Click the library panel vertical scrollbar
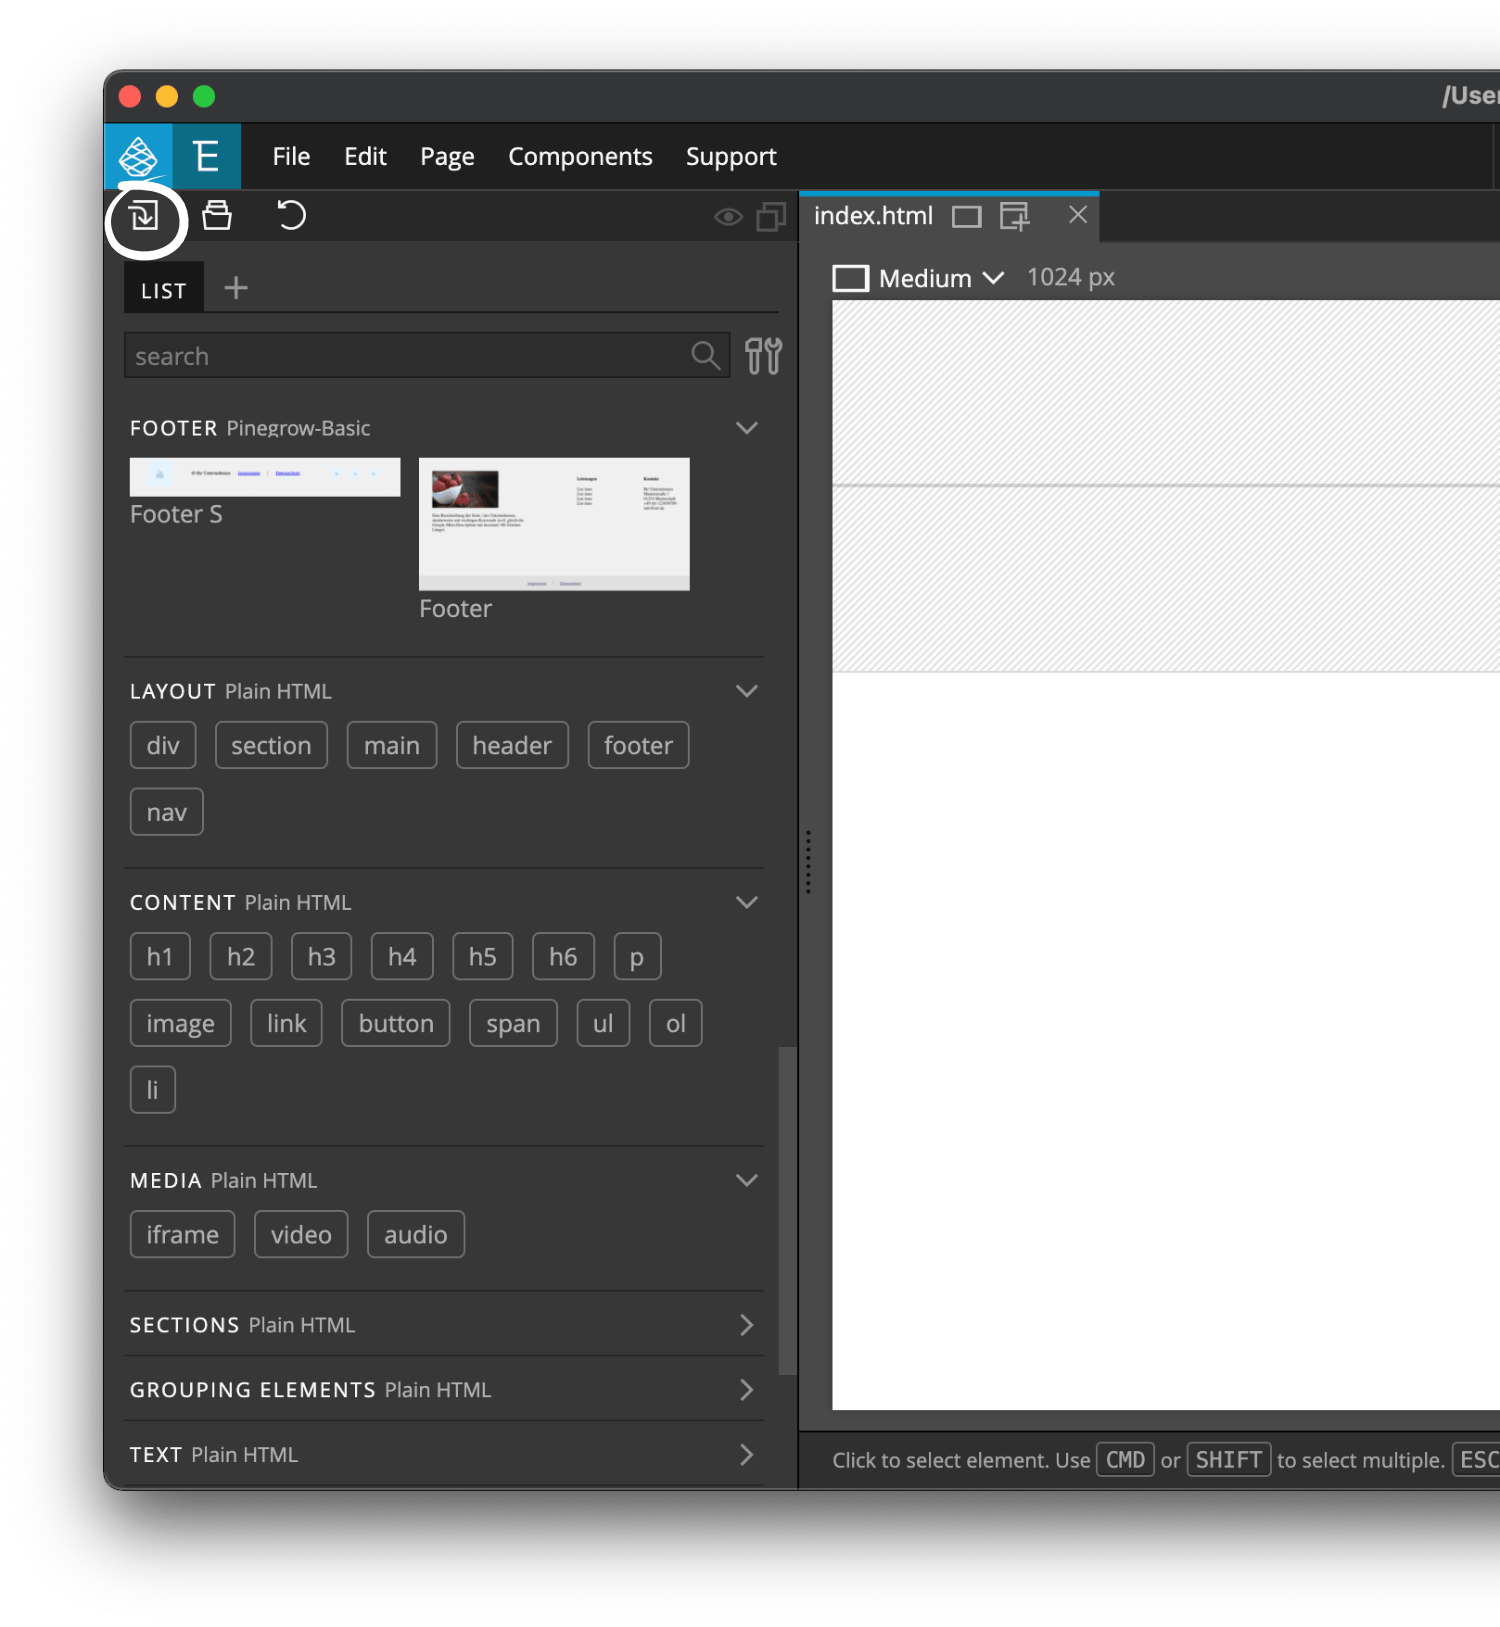This screenshot has height=1627, width=1500. [787, 1211]
